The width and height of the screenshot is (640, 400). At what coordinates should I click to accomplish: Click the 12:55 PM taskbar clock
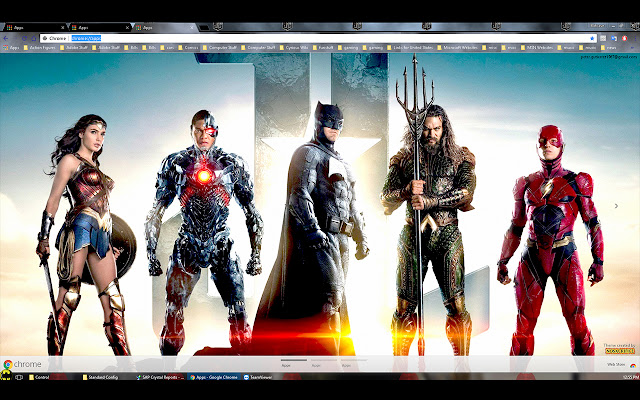coord(631,377)
